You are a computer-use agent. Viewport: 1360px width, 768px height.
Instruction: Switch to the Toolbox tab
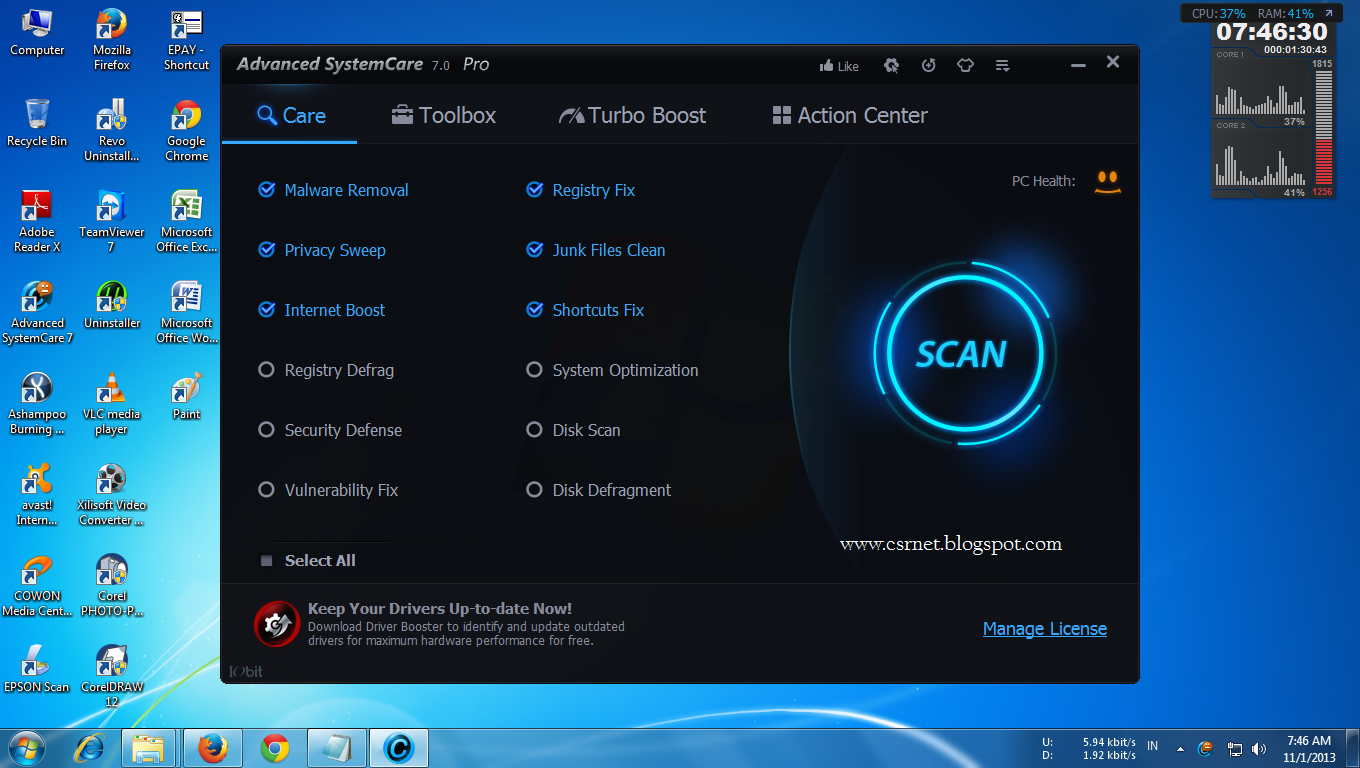[x=444, y=116]
